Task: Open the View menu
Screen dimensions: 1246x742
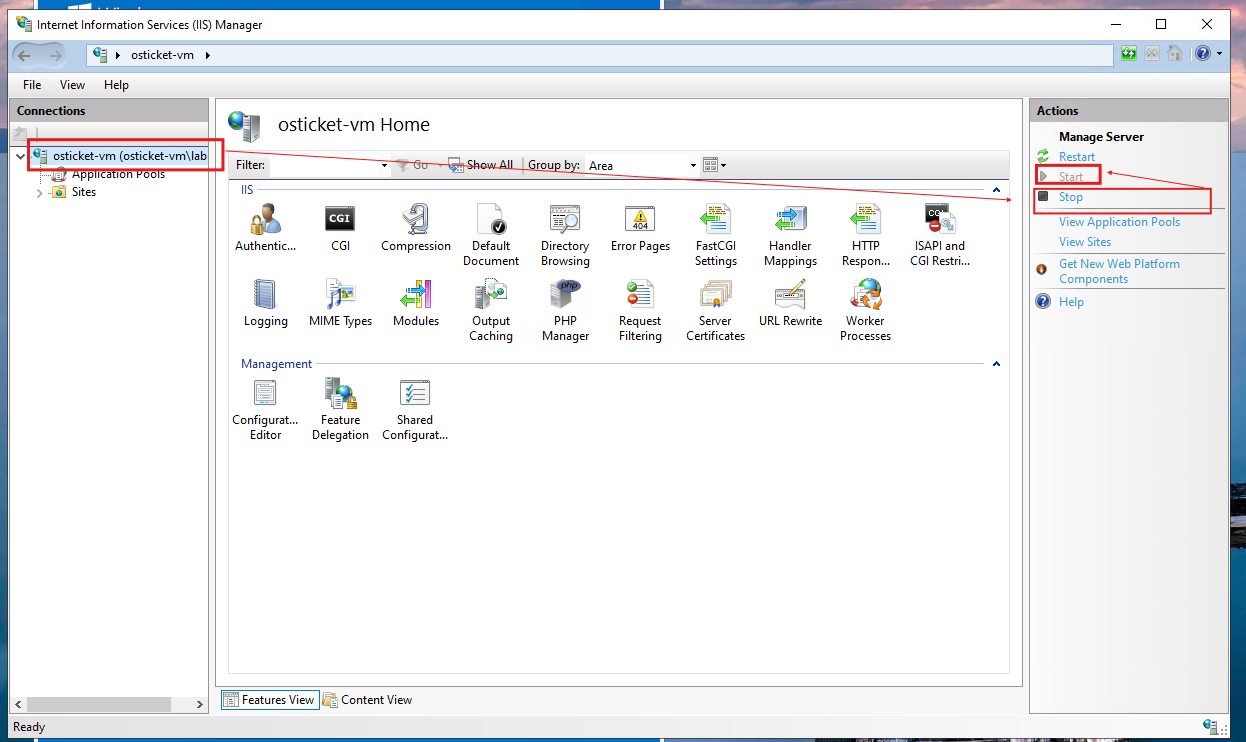Action: coord(72,85)
